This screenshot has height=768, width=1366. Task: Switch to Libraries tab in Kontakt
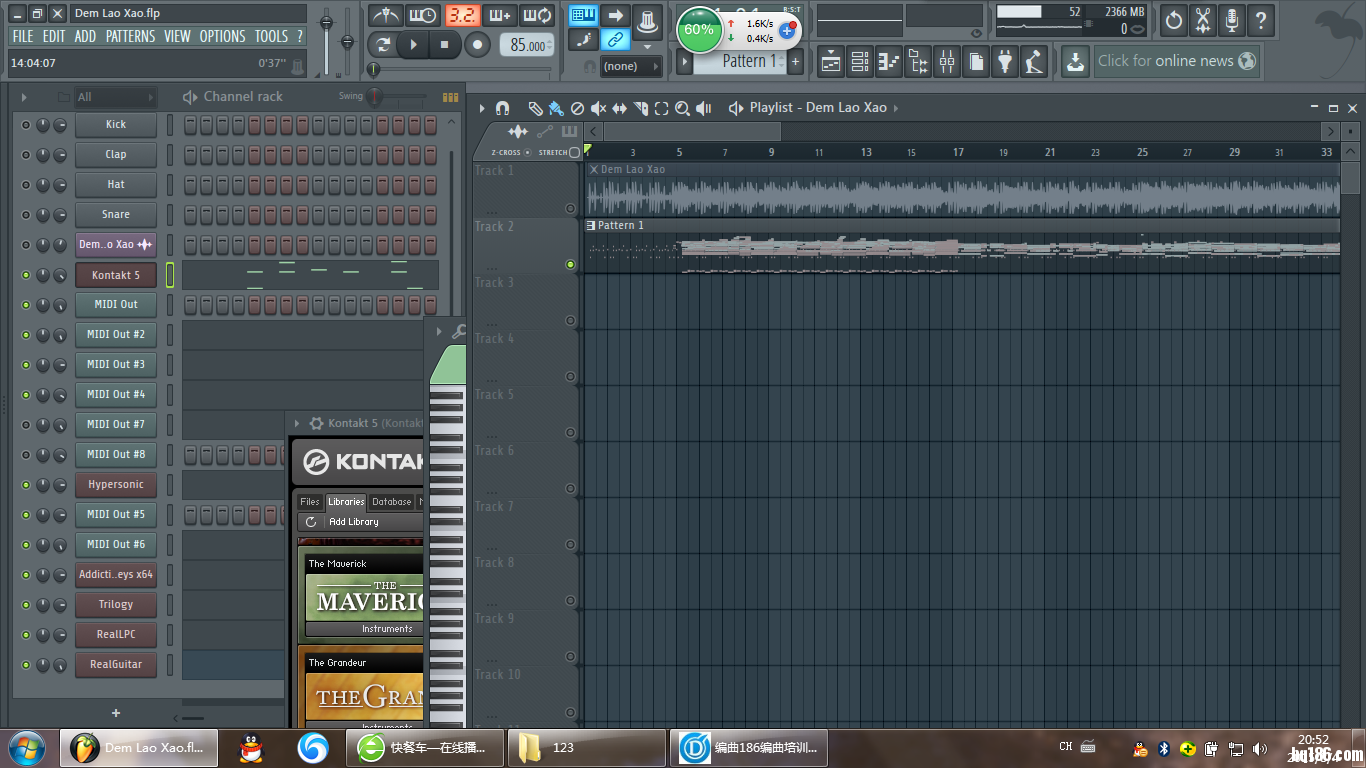346,502
